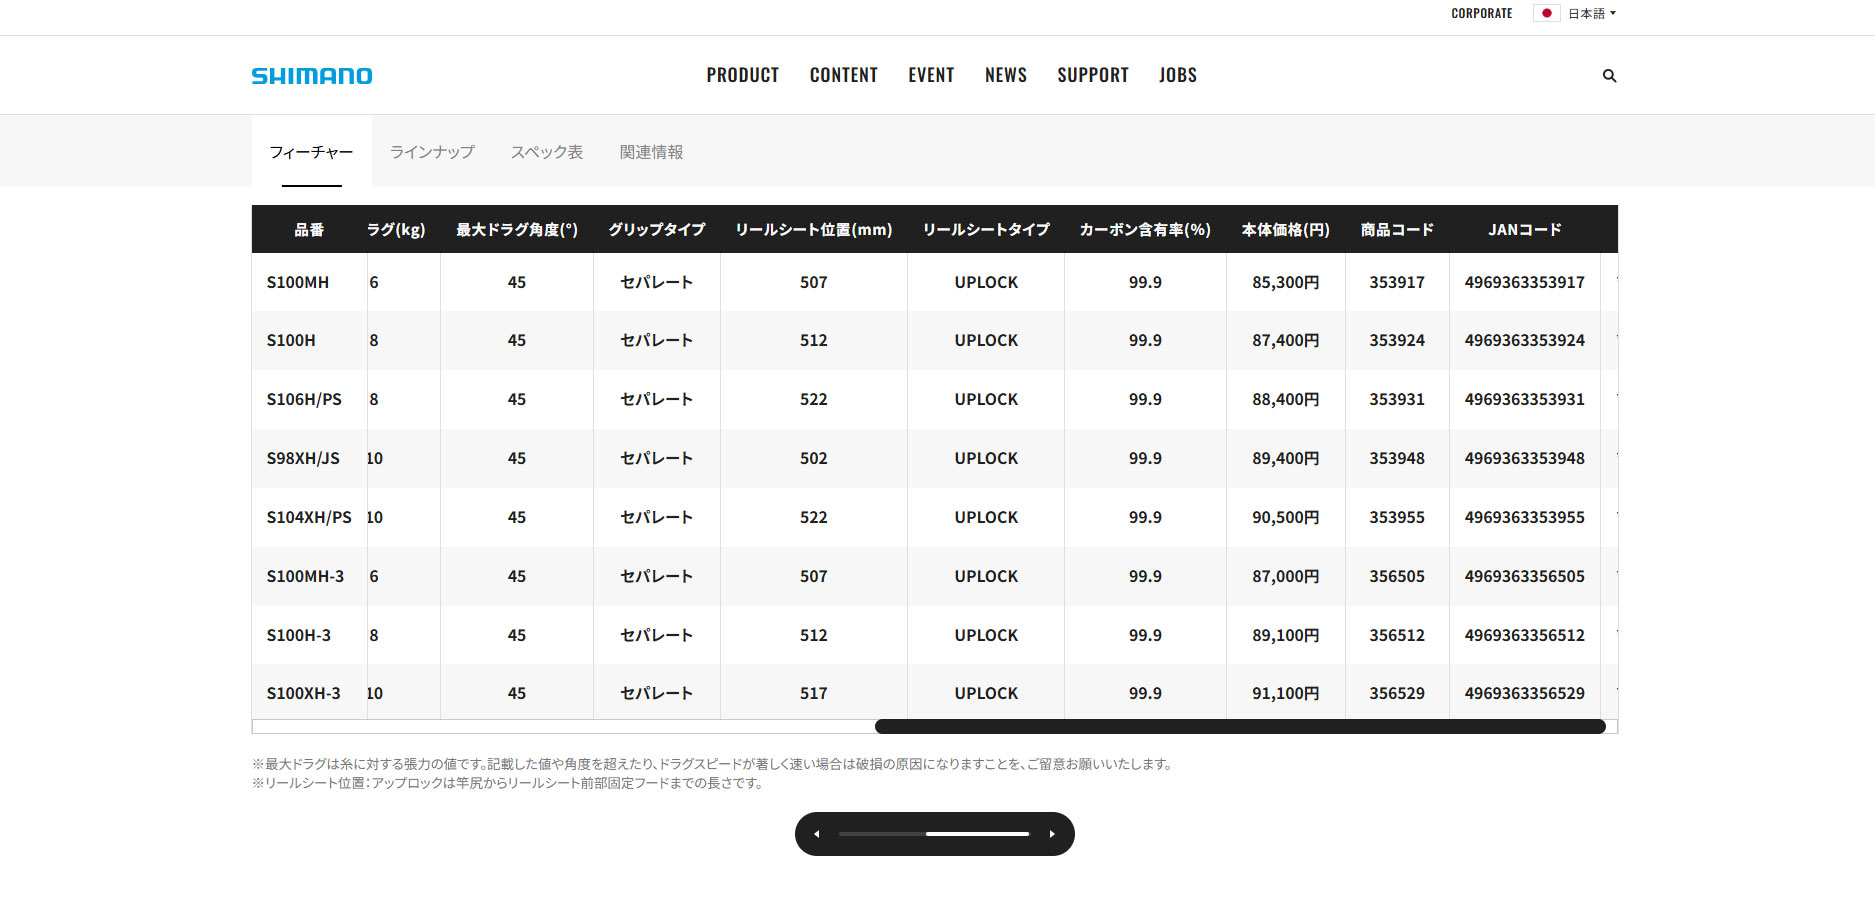Switch to the ラインナップ tab
Image resolution: width=1875 pixels, height=898 pixels.
(432, 152)
